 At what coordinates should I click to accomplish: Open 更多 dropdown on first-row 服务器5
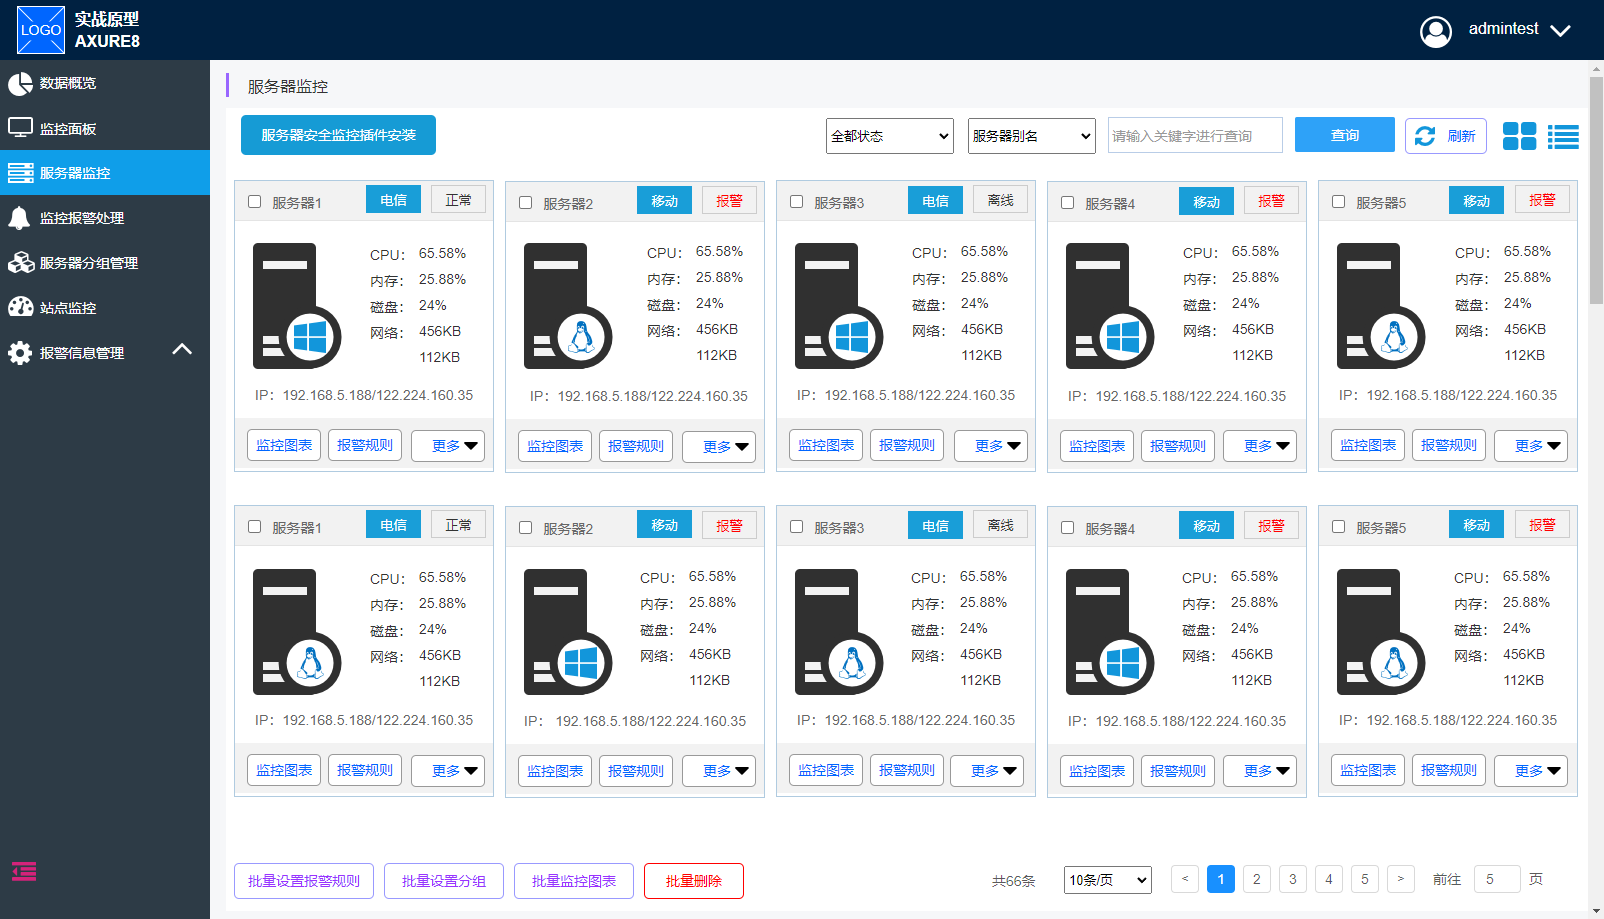(x=1531, y=446)
